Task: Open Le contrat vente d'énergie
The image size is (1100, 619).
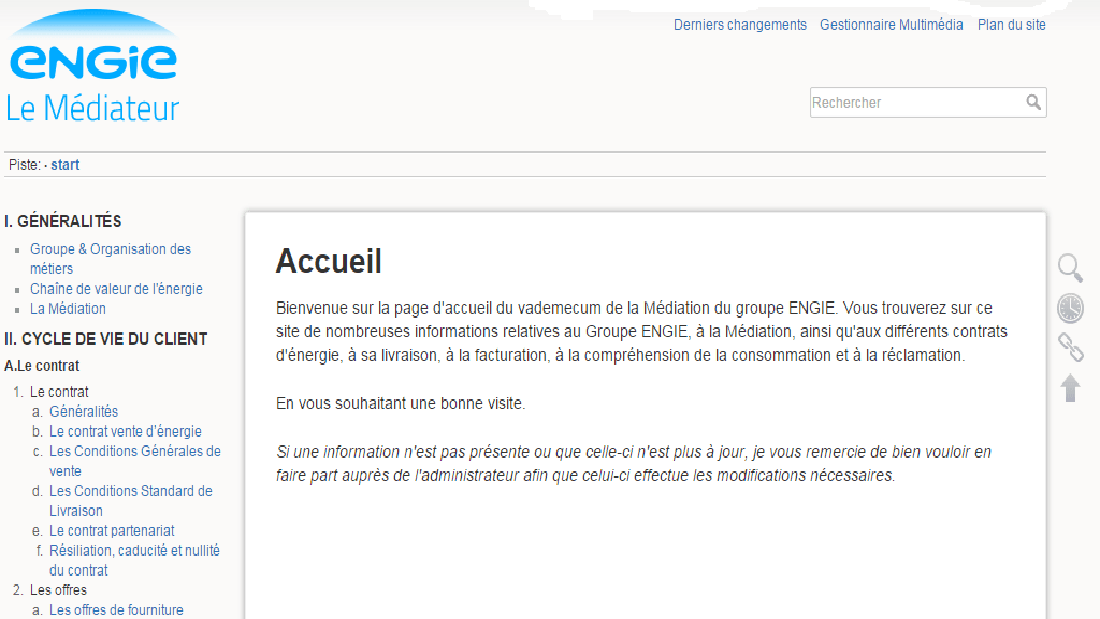Action: [x=125, y=432]
